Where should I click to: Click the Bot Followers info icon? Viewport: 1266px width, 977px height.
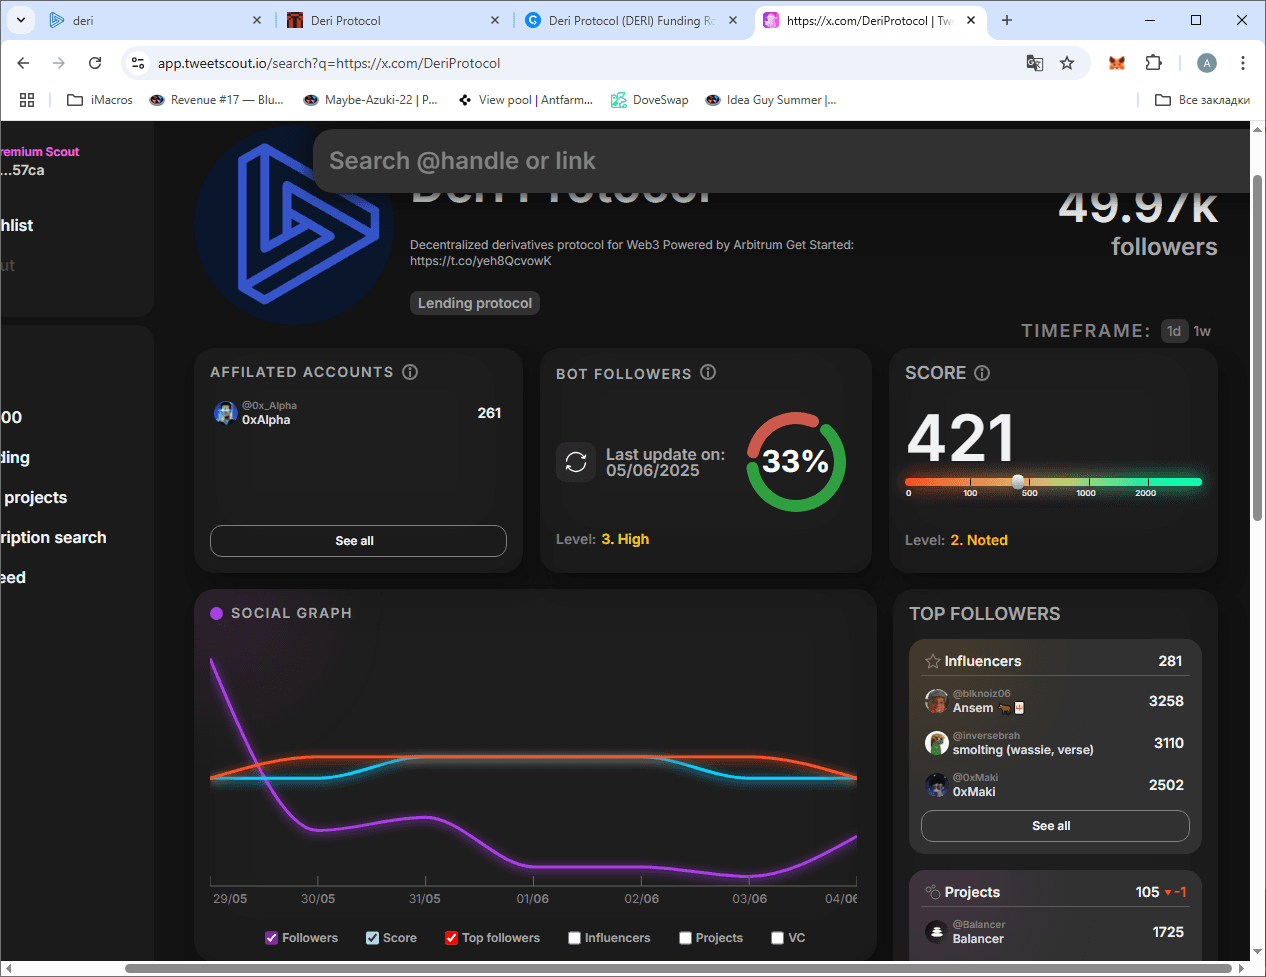(708, 372)
